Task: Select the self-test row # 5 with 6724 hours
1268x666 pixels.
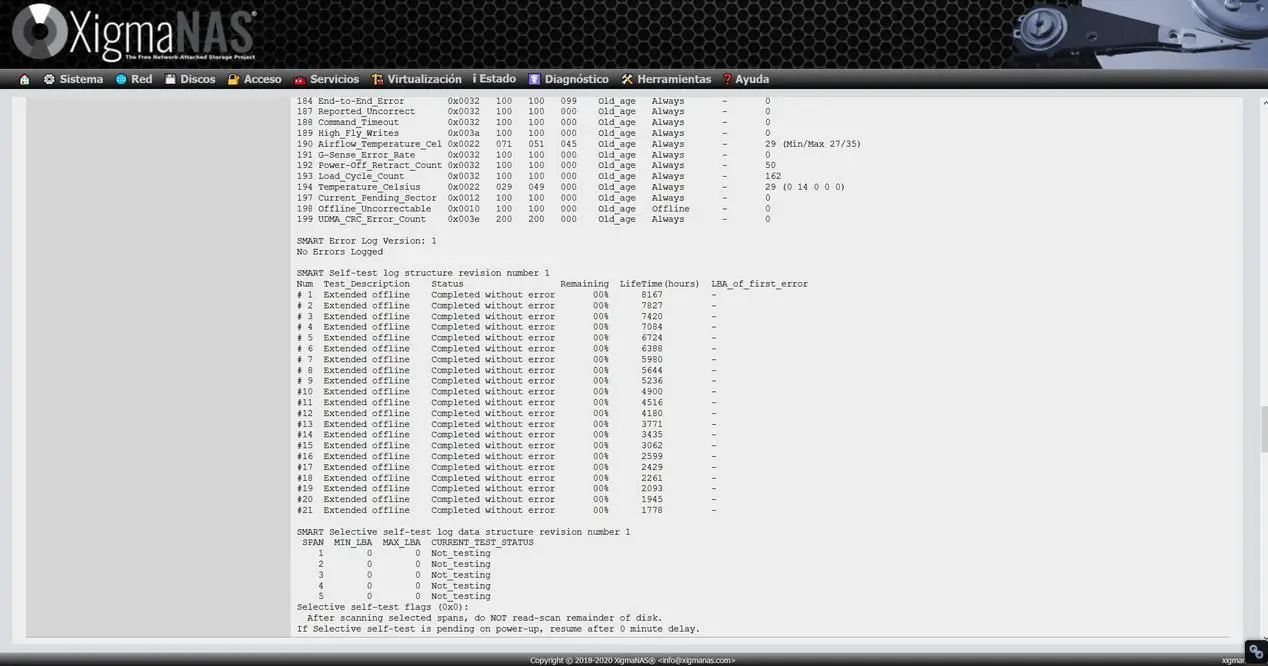Action: pyautogui.click(x=506, y=338)
